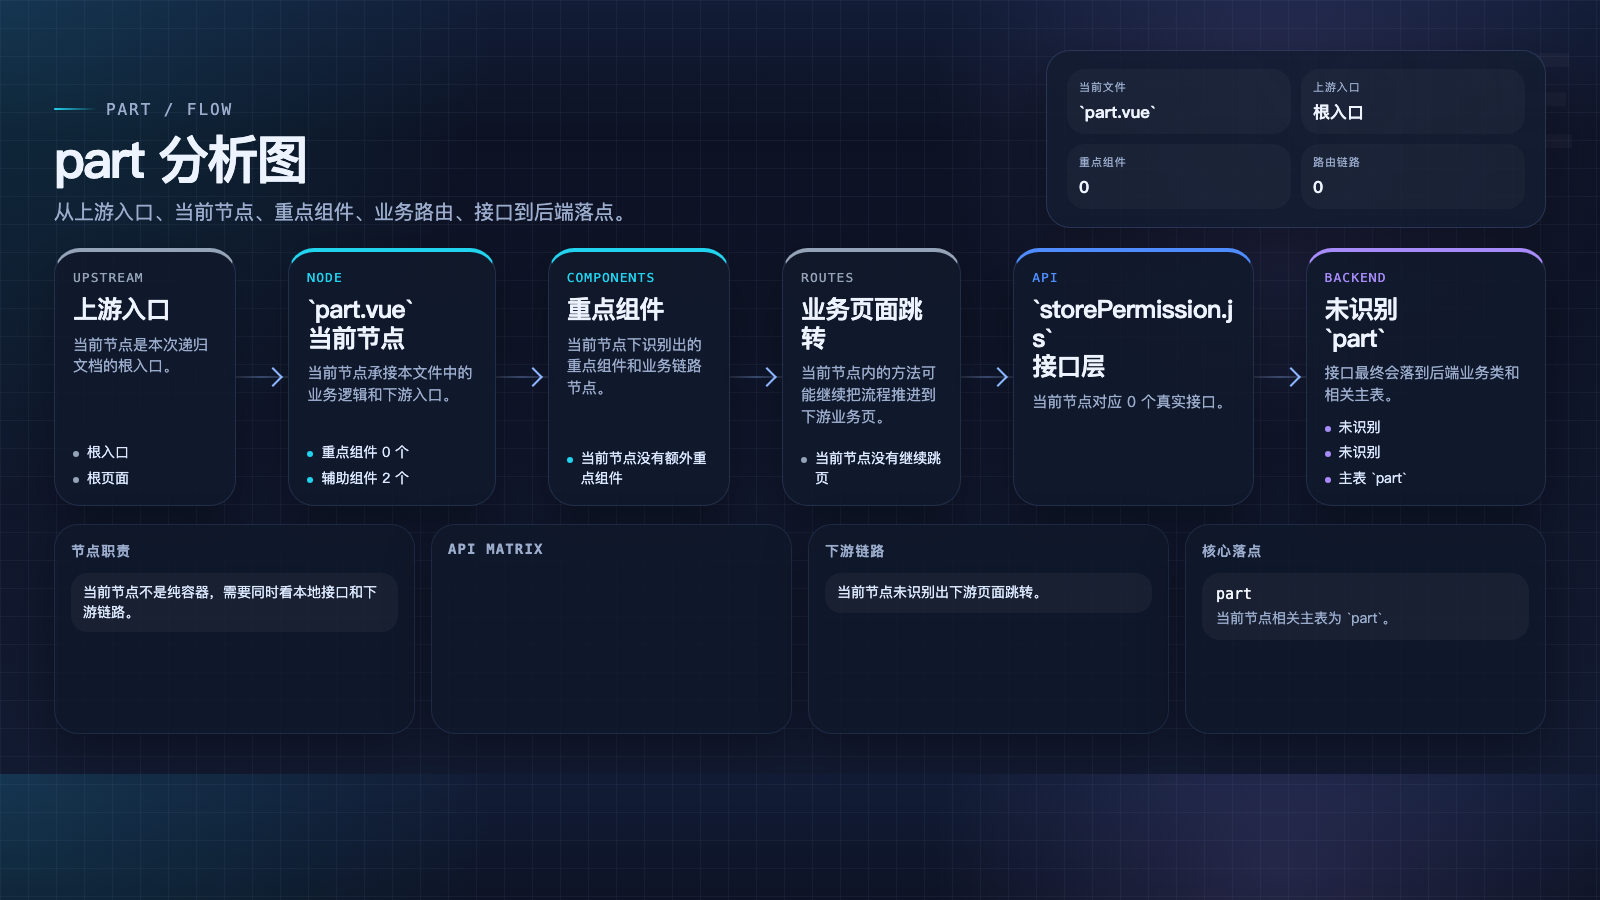1600x900 pixels.
Task: Click the arrow between ROUTES and API cards
Action: 986,377
